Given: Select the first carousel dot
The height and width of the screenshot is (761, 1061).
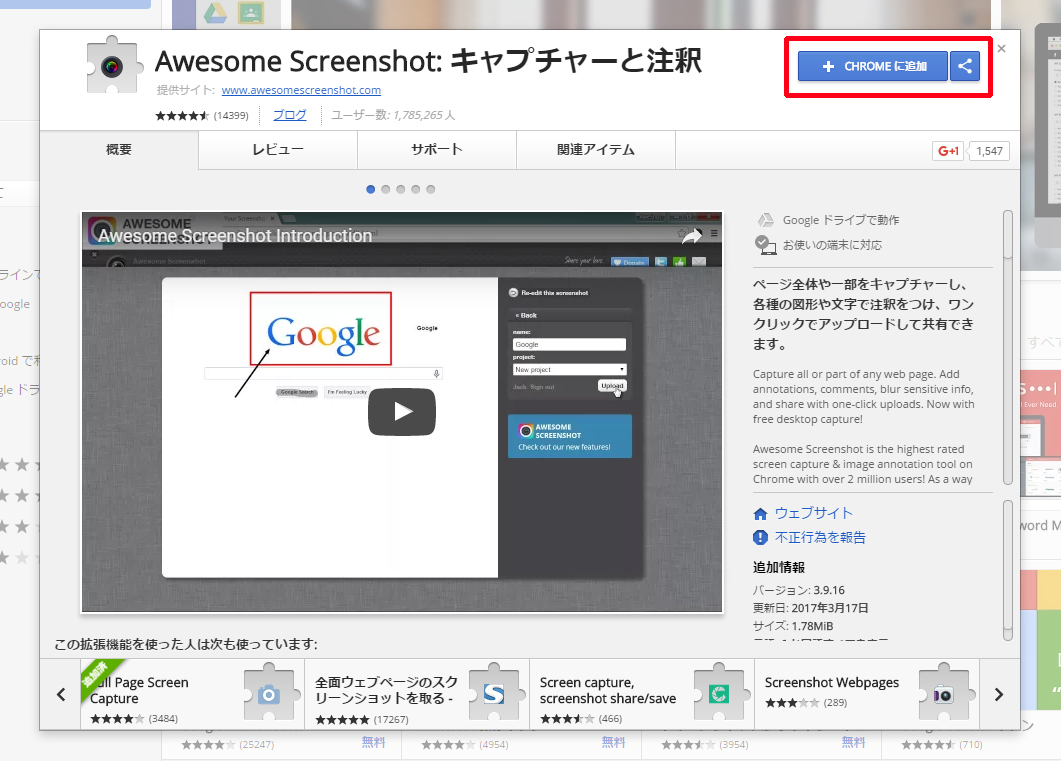Looking at the screenshot, I should [x=370, y=189].
